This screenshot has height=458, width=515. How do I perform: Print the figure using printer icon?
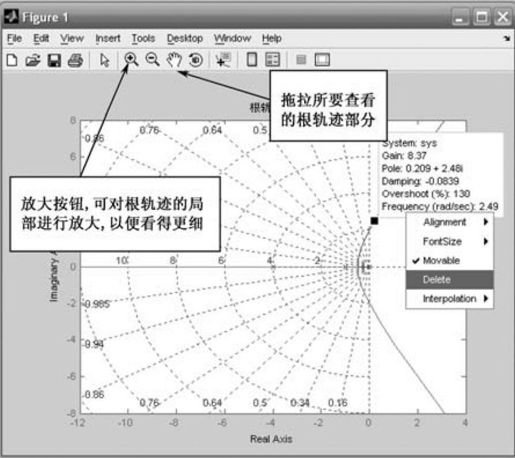(x=75, y=60)
